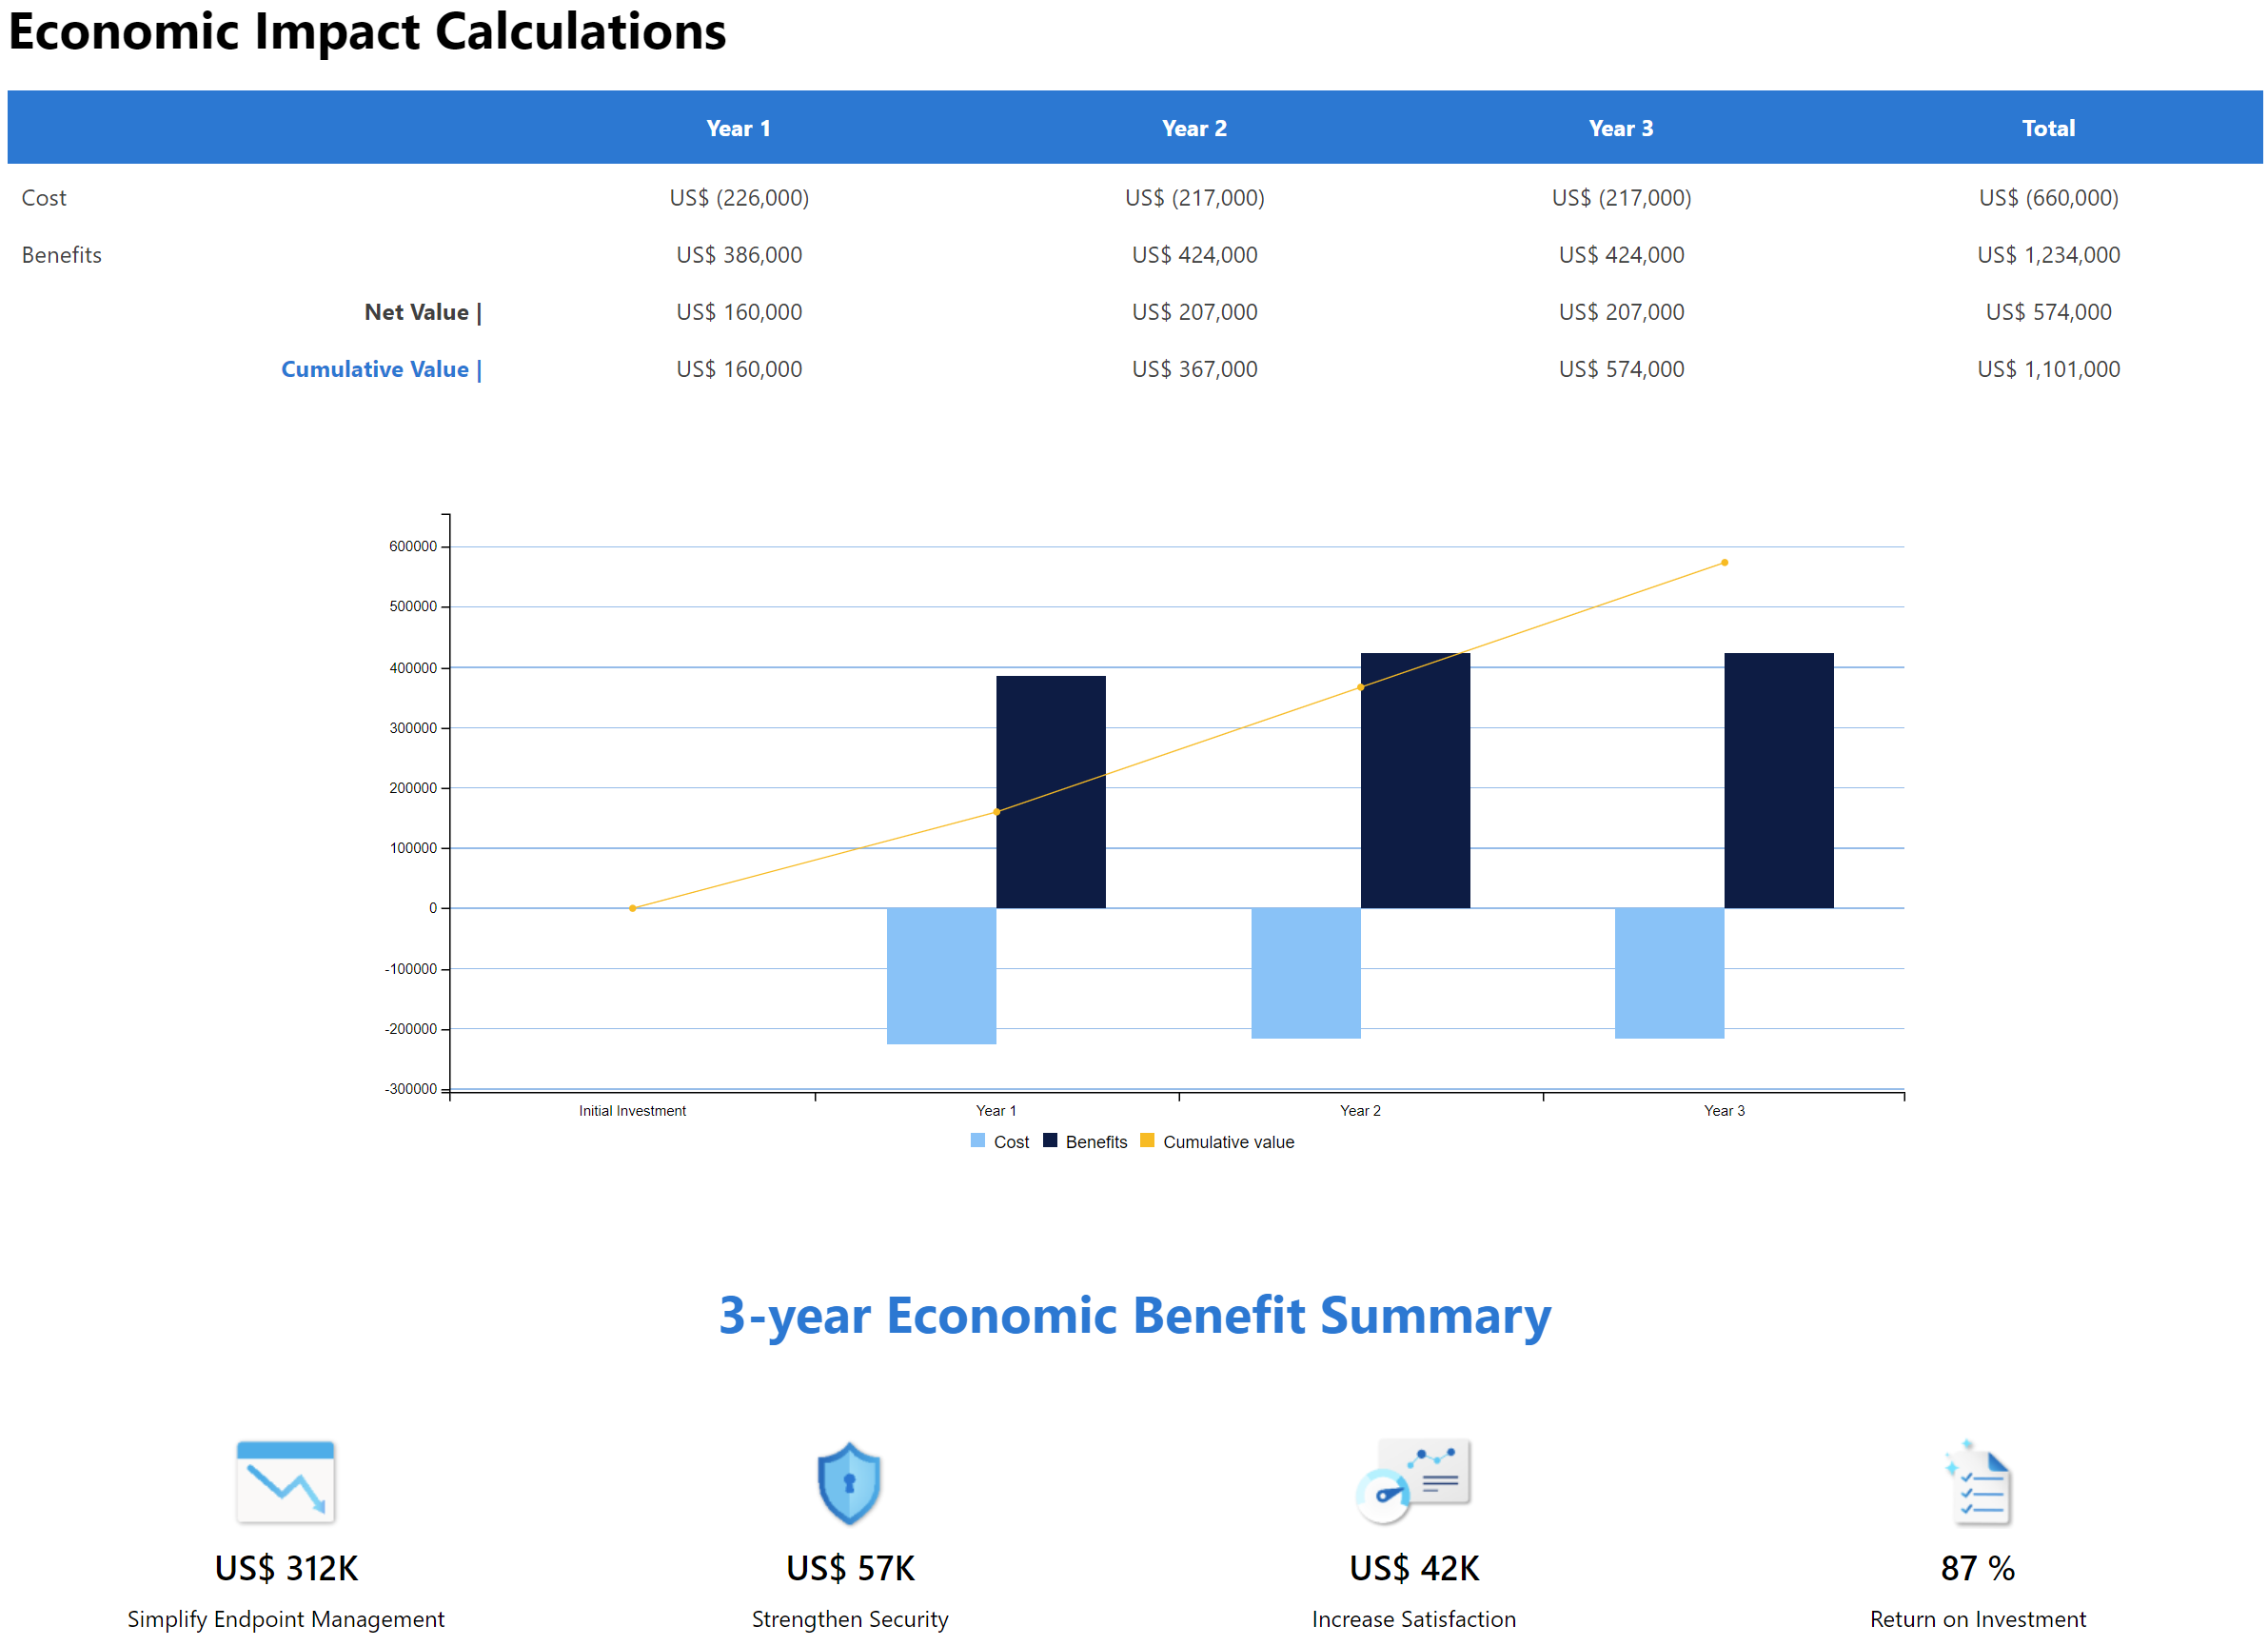Click the Year 2 dark Benefits bar
This screenshot has width=2268, height=1646.
pyautogui.click(x=1415, y=780)
